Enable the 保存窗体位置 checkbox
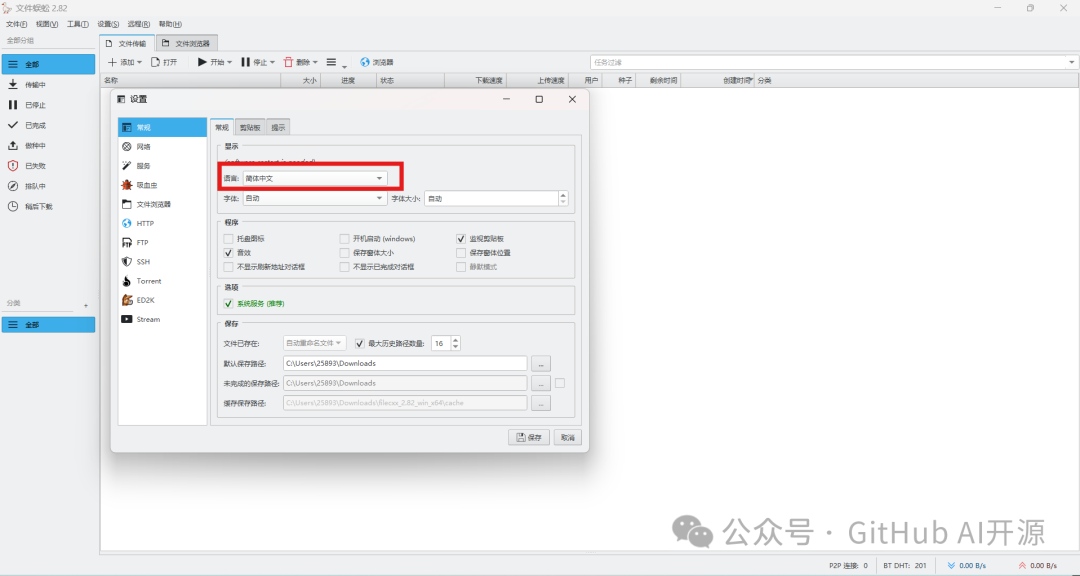The height and width of the screenshot is (576, 1080). coord(461,253)
